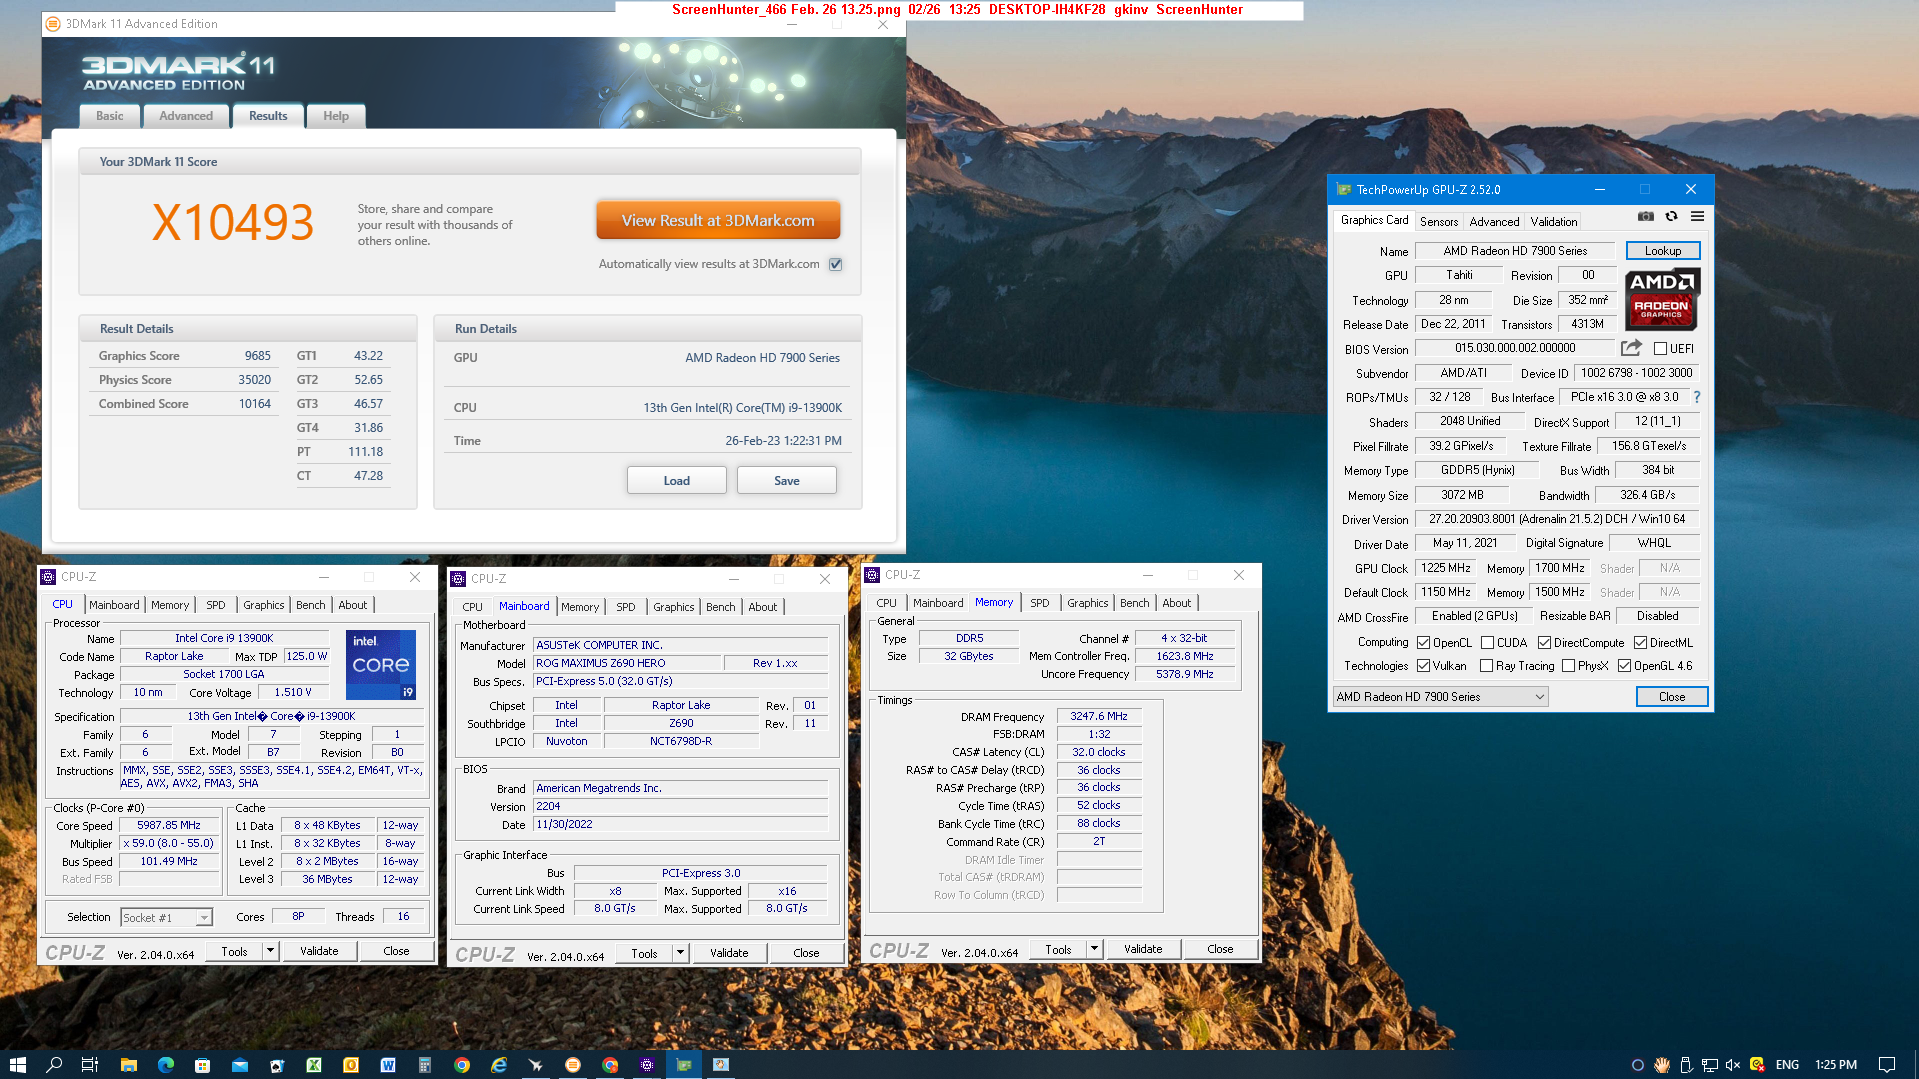Click the Save button in Run Details
Image resolution: width=1919 pixels, height=1079 pixels.
pyautogui.click(x=787, y=481)
